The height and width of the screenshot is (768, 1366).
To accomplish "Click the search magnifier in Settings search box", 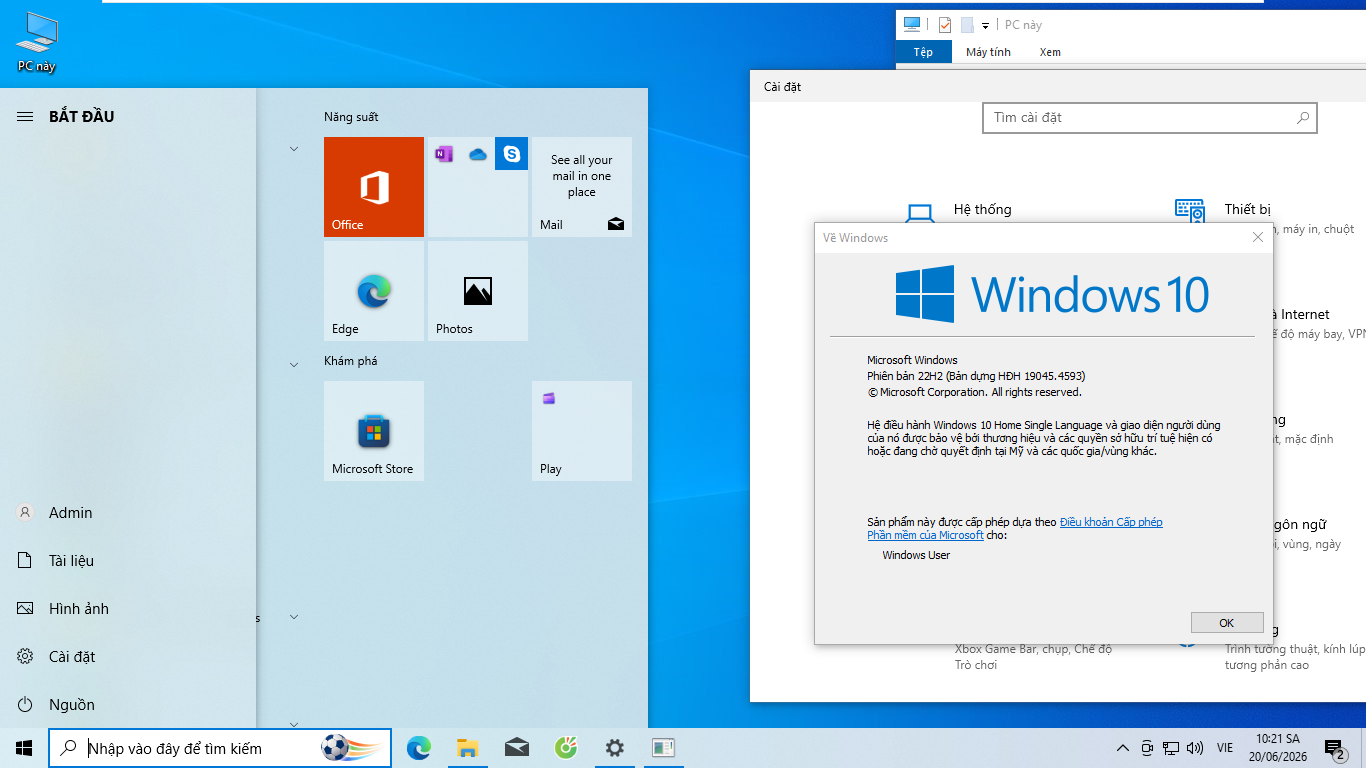I will [x=1302, y=118].
